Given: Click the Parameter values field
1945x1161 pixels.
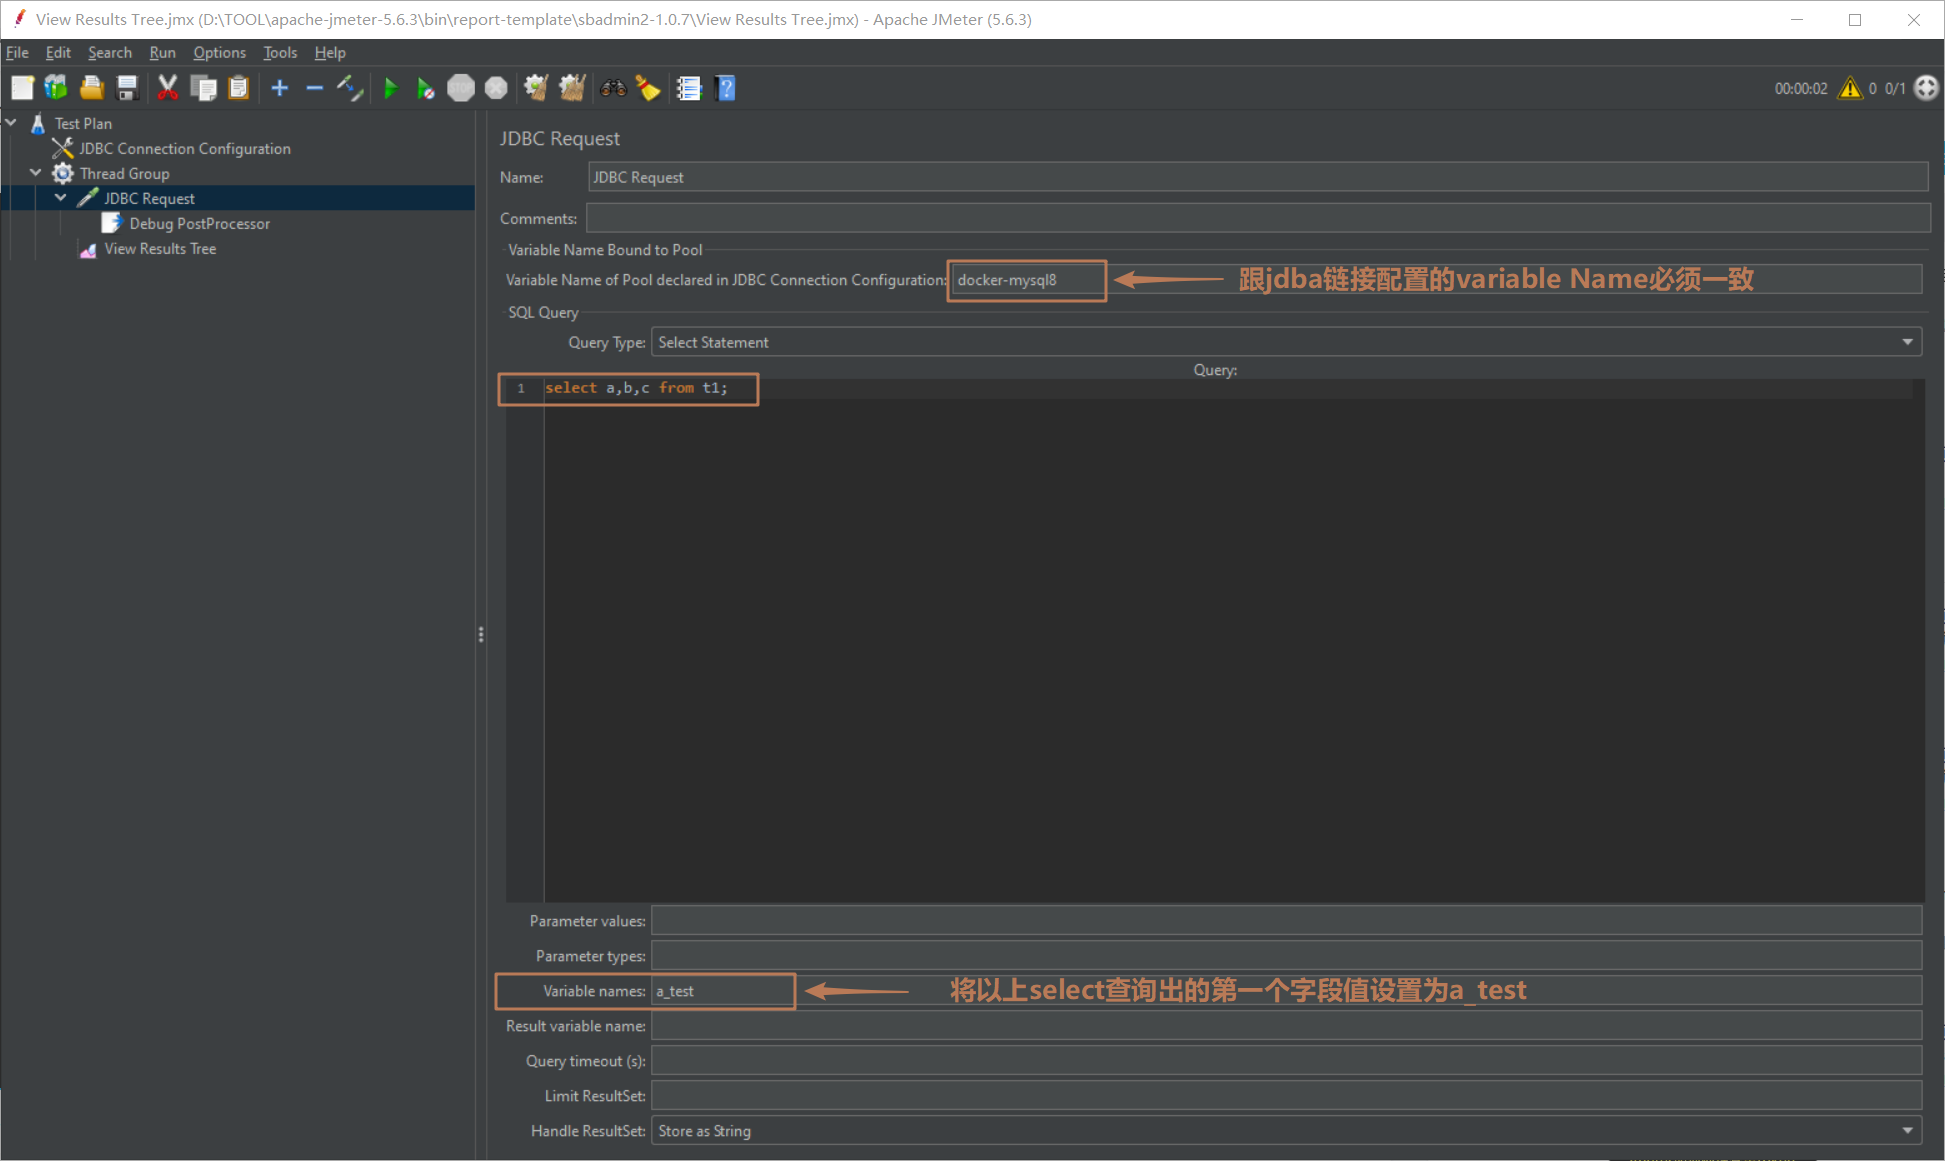Looking at the screenshot, I should (x=1286, y=921).
